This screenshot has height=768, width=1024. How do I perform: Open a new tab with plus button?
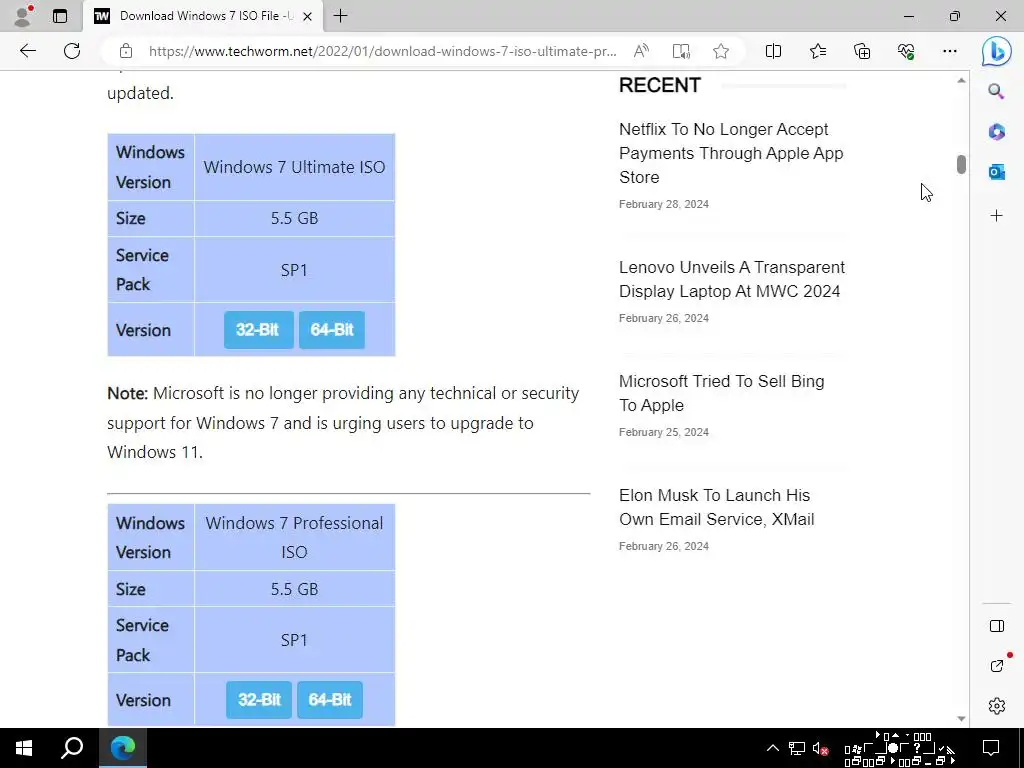pos(340,16)
